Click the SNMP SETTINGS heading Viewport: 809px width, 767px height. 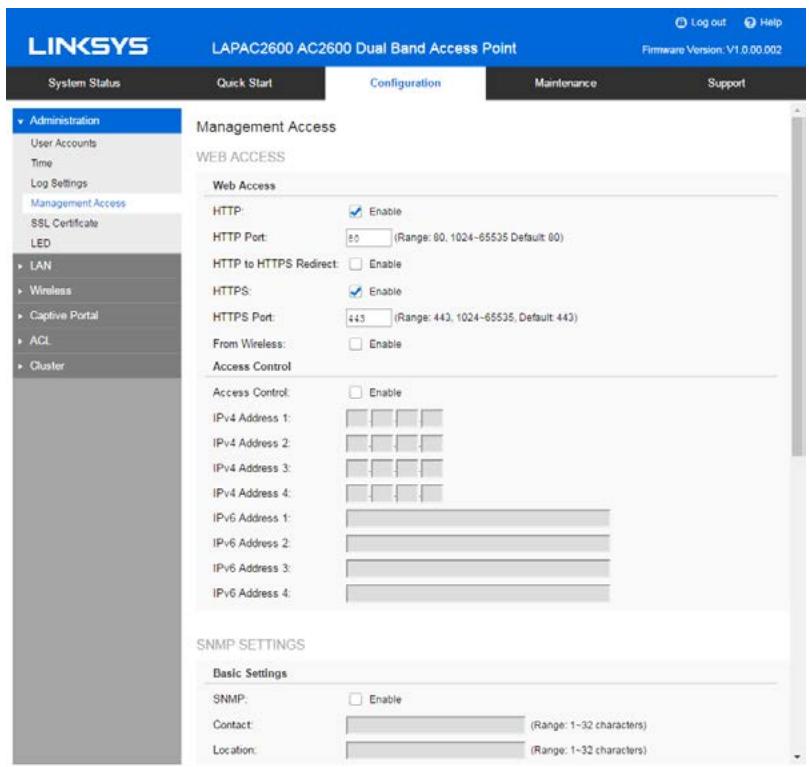pyautogui.click(x=251, y=645)
